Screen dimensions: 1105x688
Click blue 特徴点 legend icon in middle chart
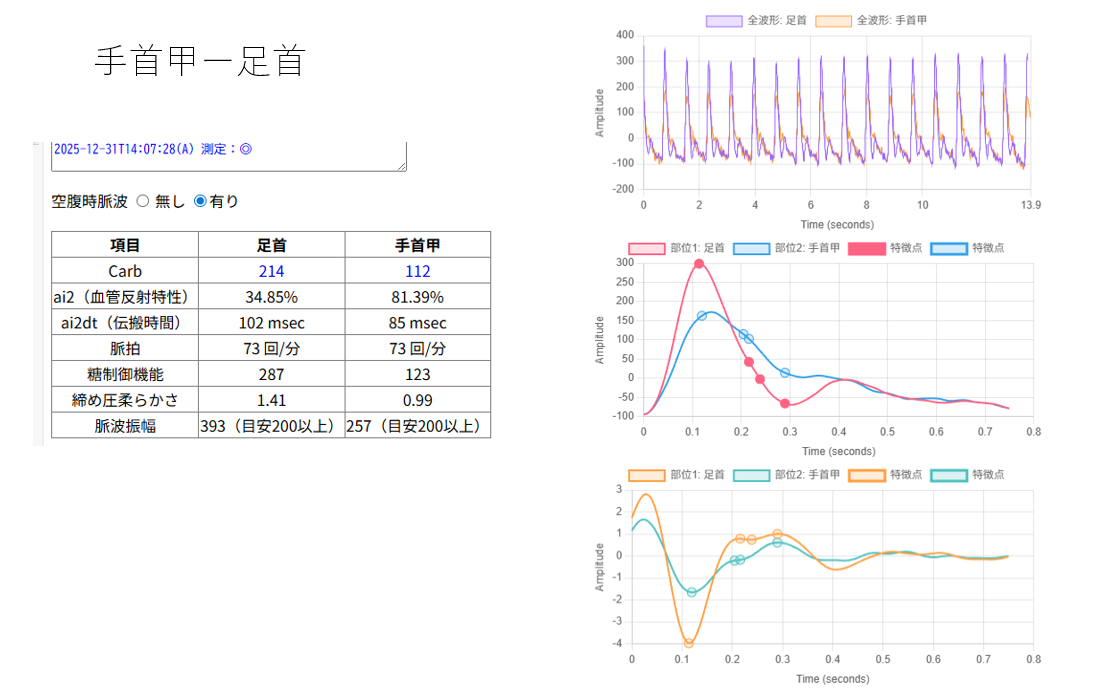948,248
